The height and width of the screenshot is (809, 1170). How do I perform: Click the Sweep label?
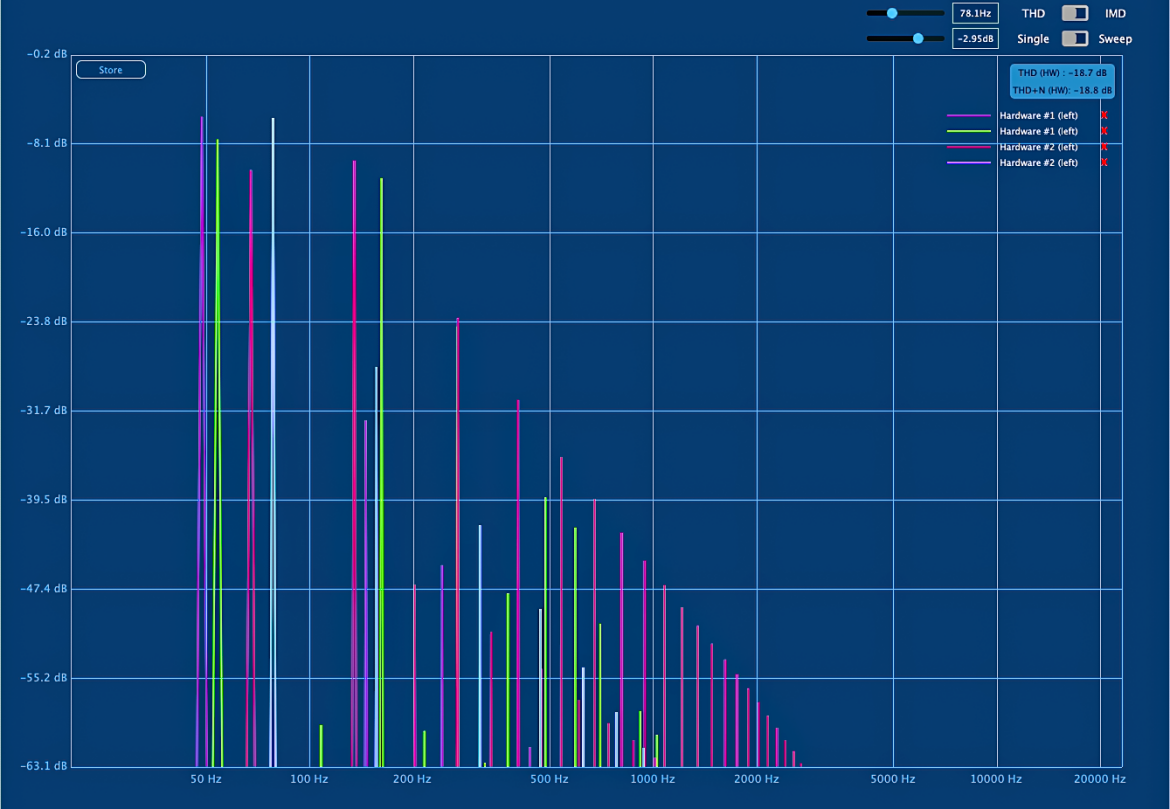1115,39
